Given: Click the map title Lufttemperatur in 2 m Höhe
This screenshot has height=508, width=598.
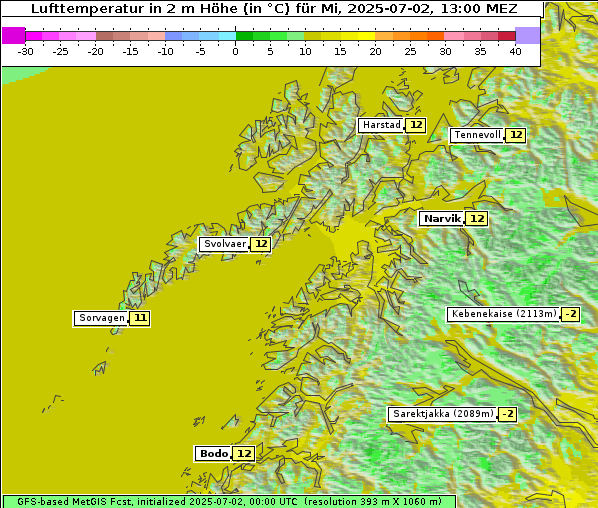Looking at the screenshot, I should click(x=274, y=8).
